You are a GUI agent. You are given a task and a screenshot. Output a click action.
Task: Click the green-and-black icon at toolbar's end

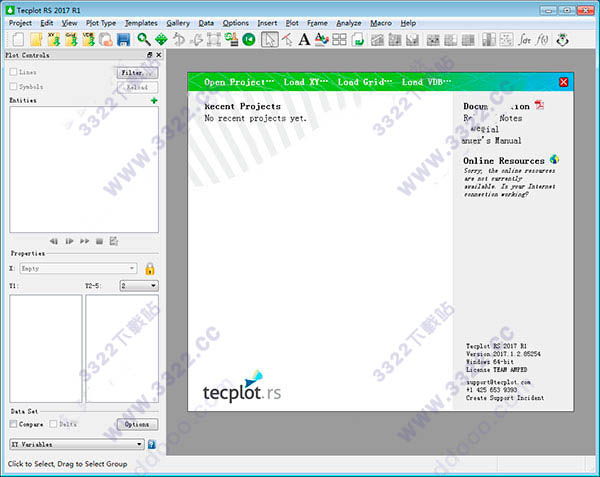pos(562,40)
